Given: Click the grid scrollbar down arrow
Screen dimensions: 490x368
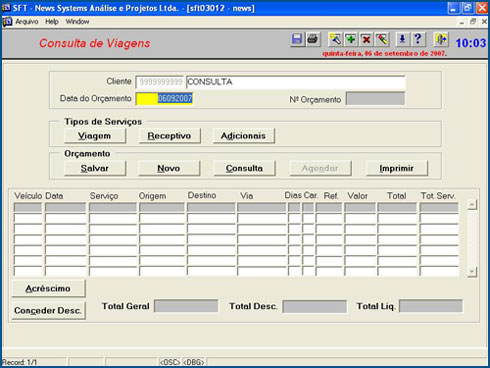Looking at the screenshot, I should (472, 272).
